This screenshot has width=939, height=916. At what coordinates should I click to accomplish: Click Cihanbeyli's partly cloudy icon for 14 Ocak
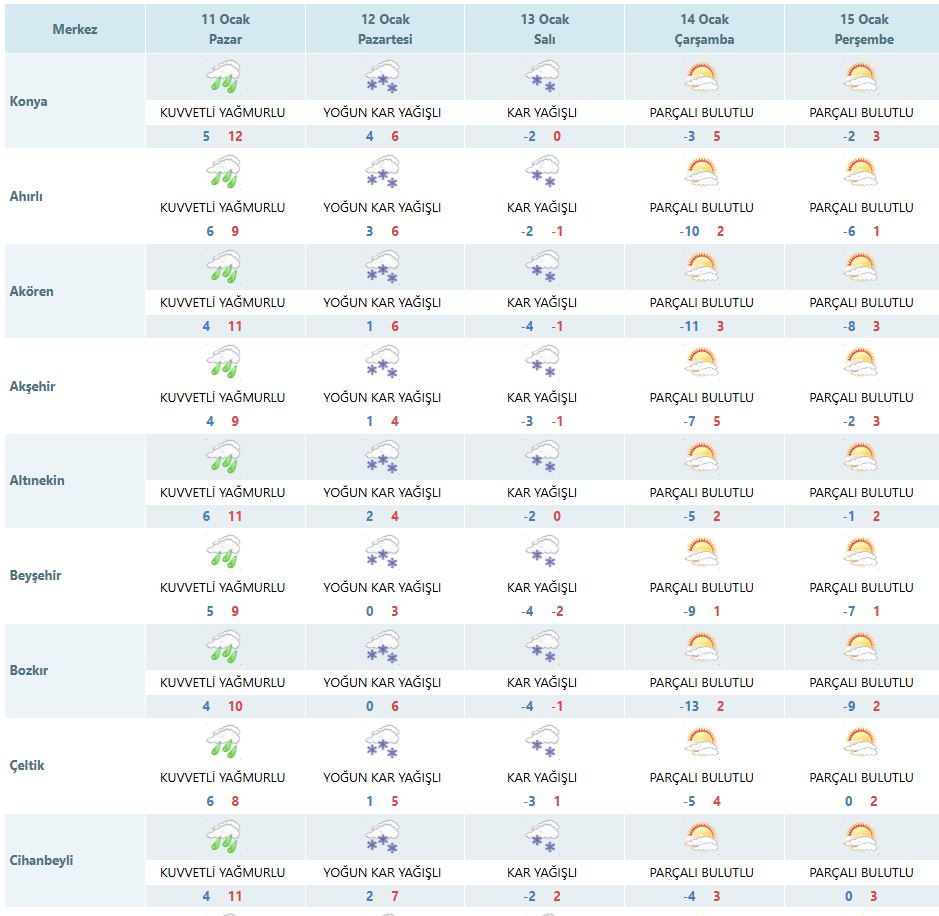702,838
